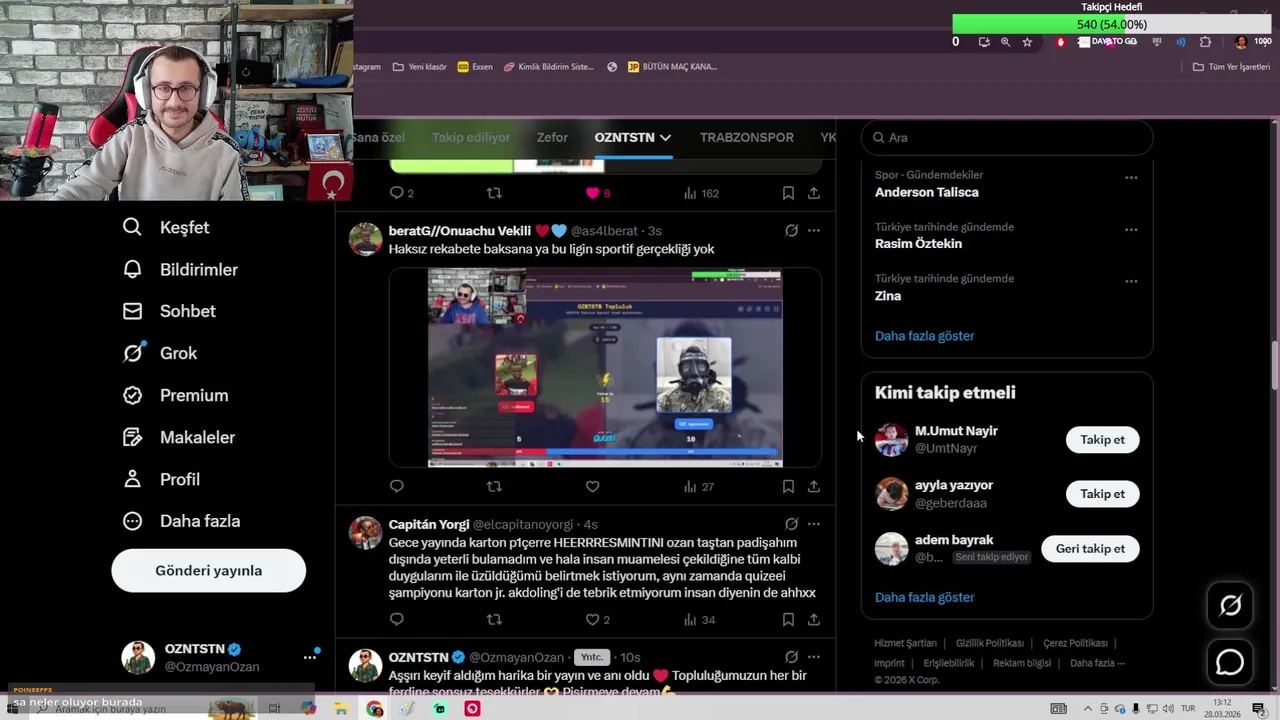Viewport: 1280px width, 720px height.
Task: Open Makaleler in the sidebar
Action: [x=178, y=437]
